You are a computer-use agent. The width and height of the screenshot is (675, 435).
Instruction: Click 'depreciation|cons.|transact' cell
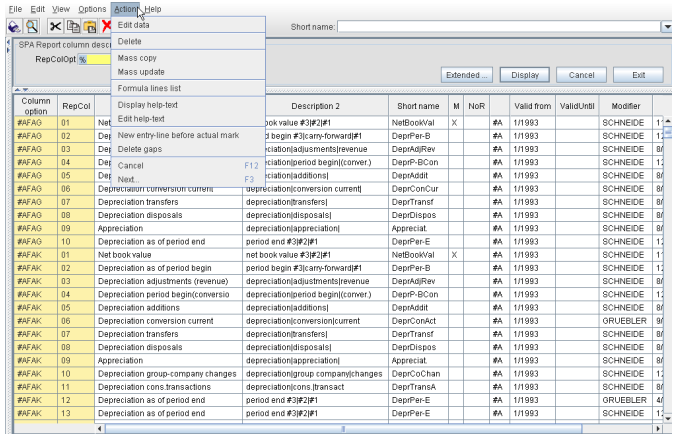coord(316,387)
